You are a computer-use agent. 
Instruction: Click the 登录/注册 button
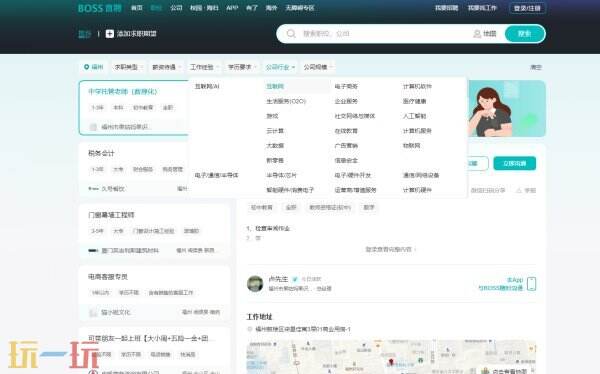527,8
